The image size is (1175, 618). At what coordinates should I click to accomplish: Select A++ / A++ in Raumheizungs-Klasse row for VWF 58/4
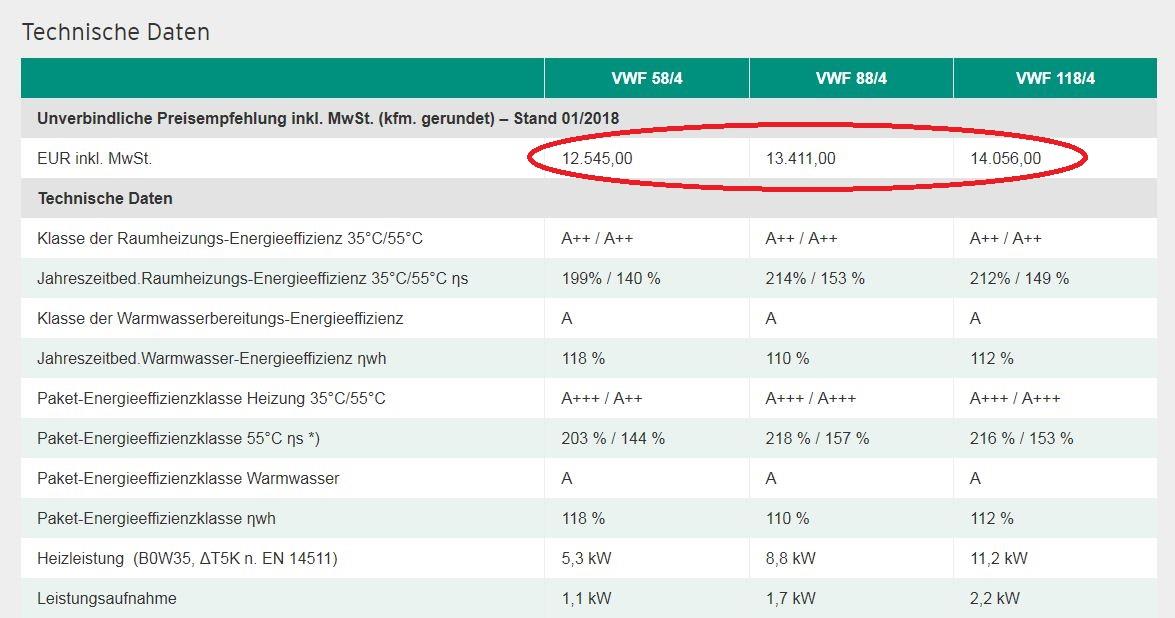coord(597,239)
